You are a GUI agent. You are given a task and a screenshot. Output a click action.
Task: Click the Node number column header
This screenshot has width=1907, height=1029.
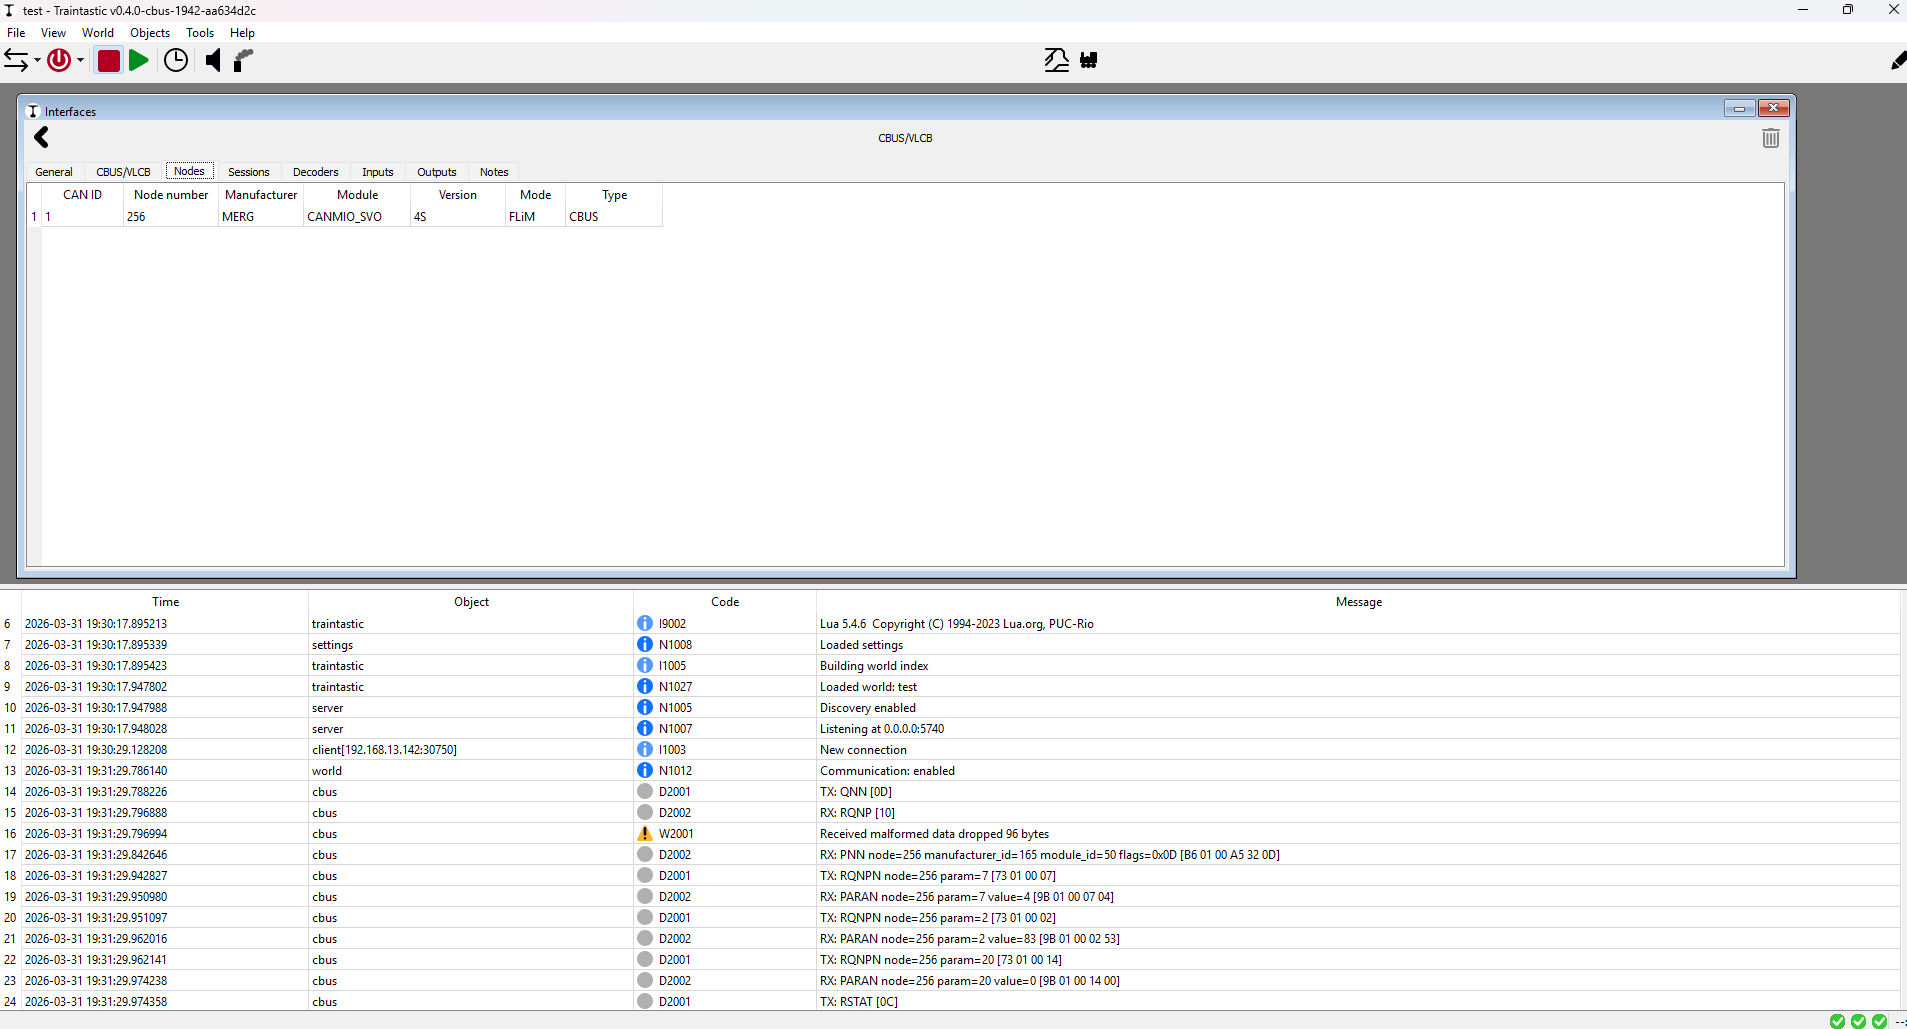[x=171, y=195]
